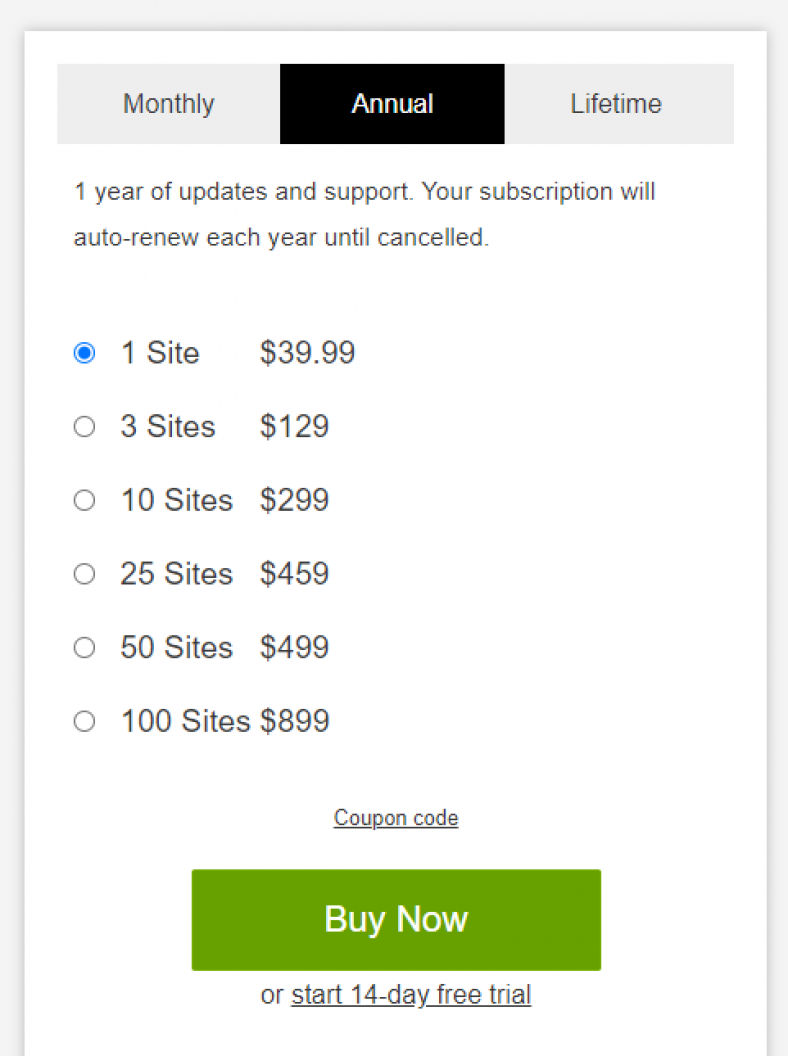Choose the 3 Sites radio button
This screenshot has width=788, height=1056.
point(84,426)
